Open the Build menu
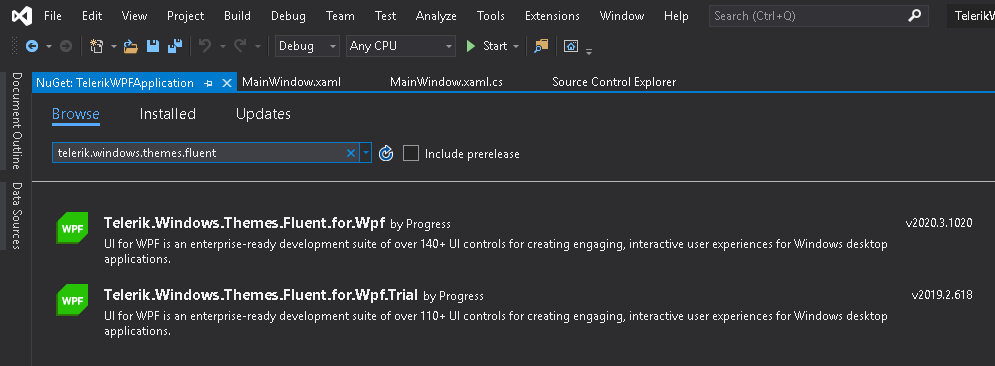The width and height of the screenshot is (995, 366). pos(237,16)
